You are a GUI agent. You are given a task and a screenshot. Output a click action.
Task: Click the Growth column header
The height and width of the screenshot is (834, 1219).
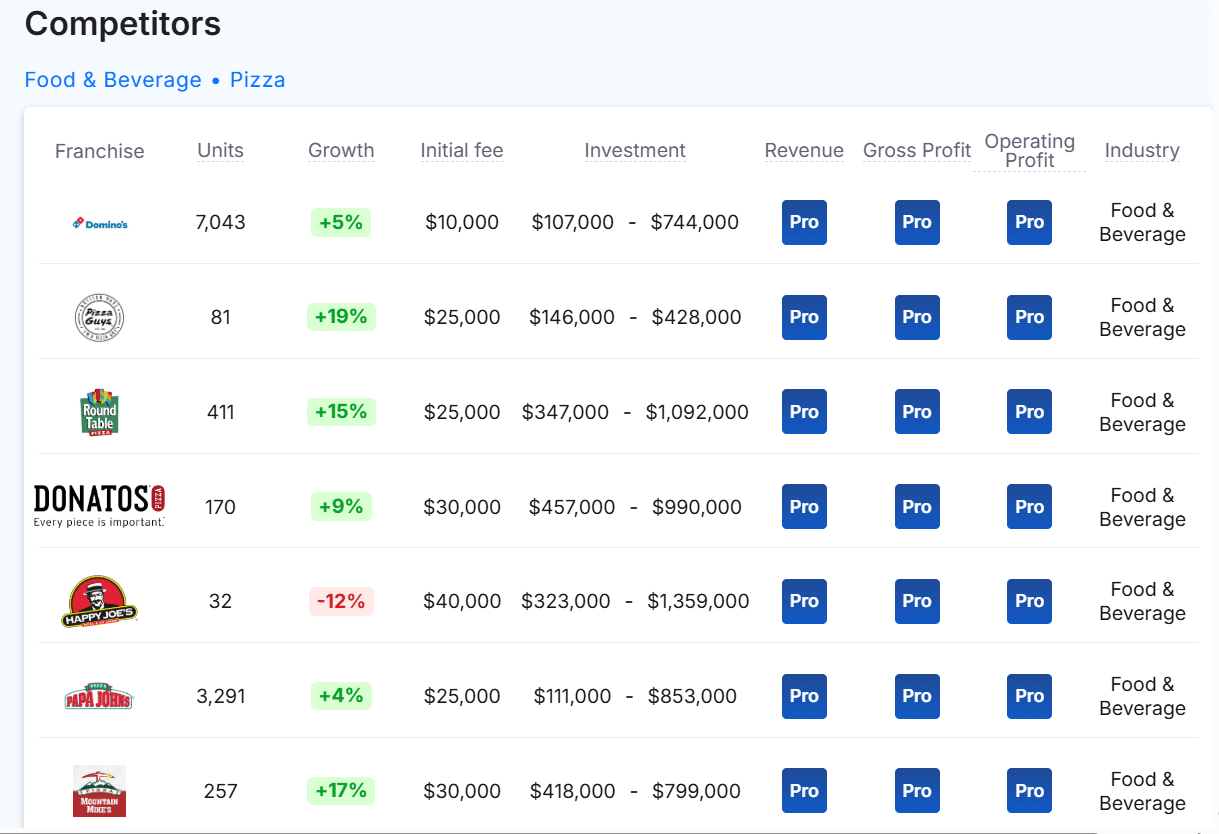point(341,150)
